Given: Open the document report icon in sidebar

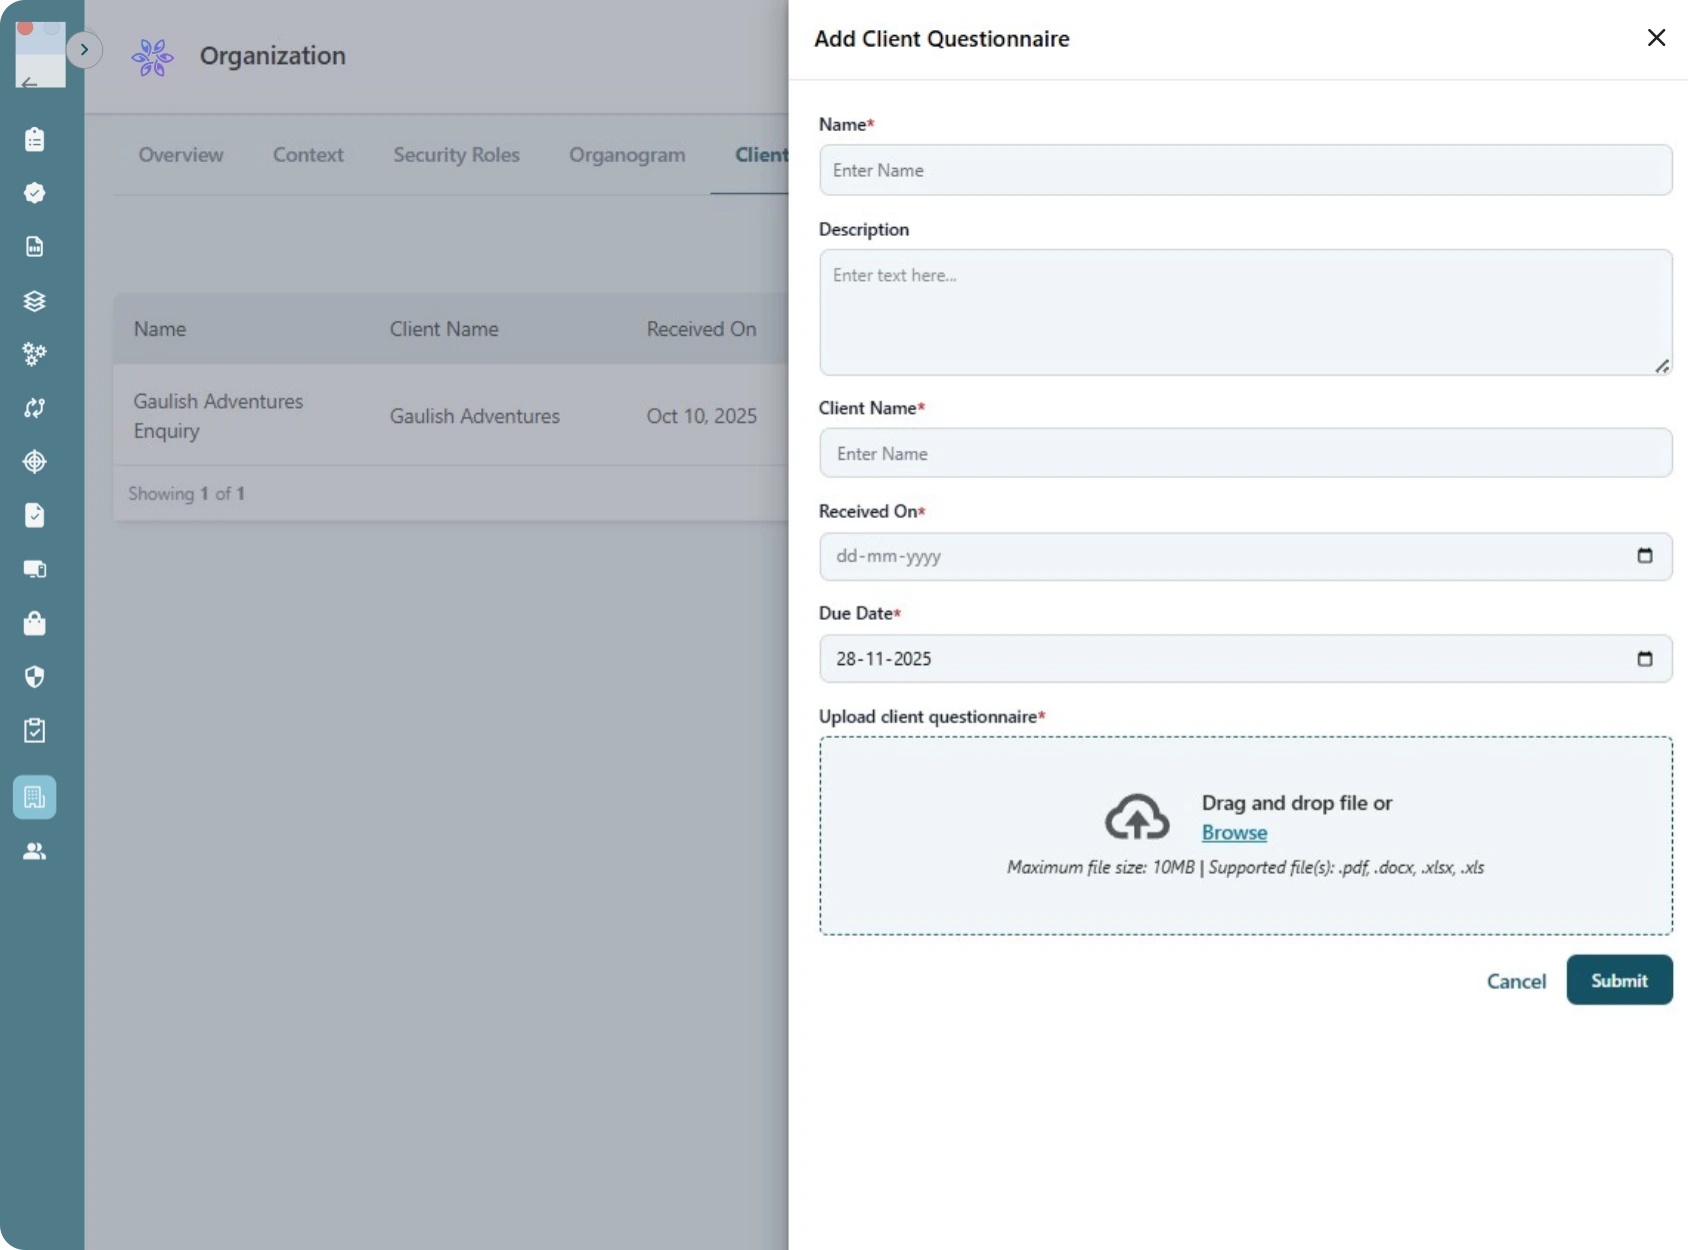Looking at the screenshot, I should click(x=34, y=247).
